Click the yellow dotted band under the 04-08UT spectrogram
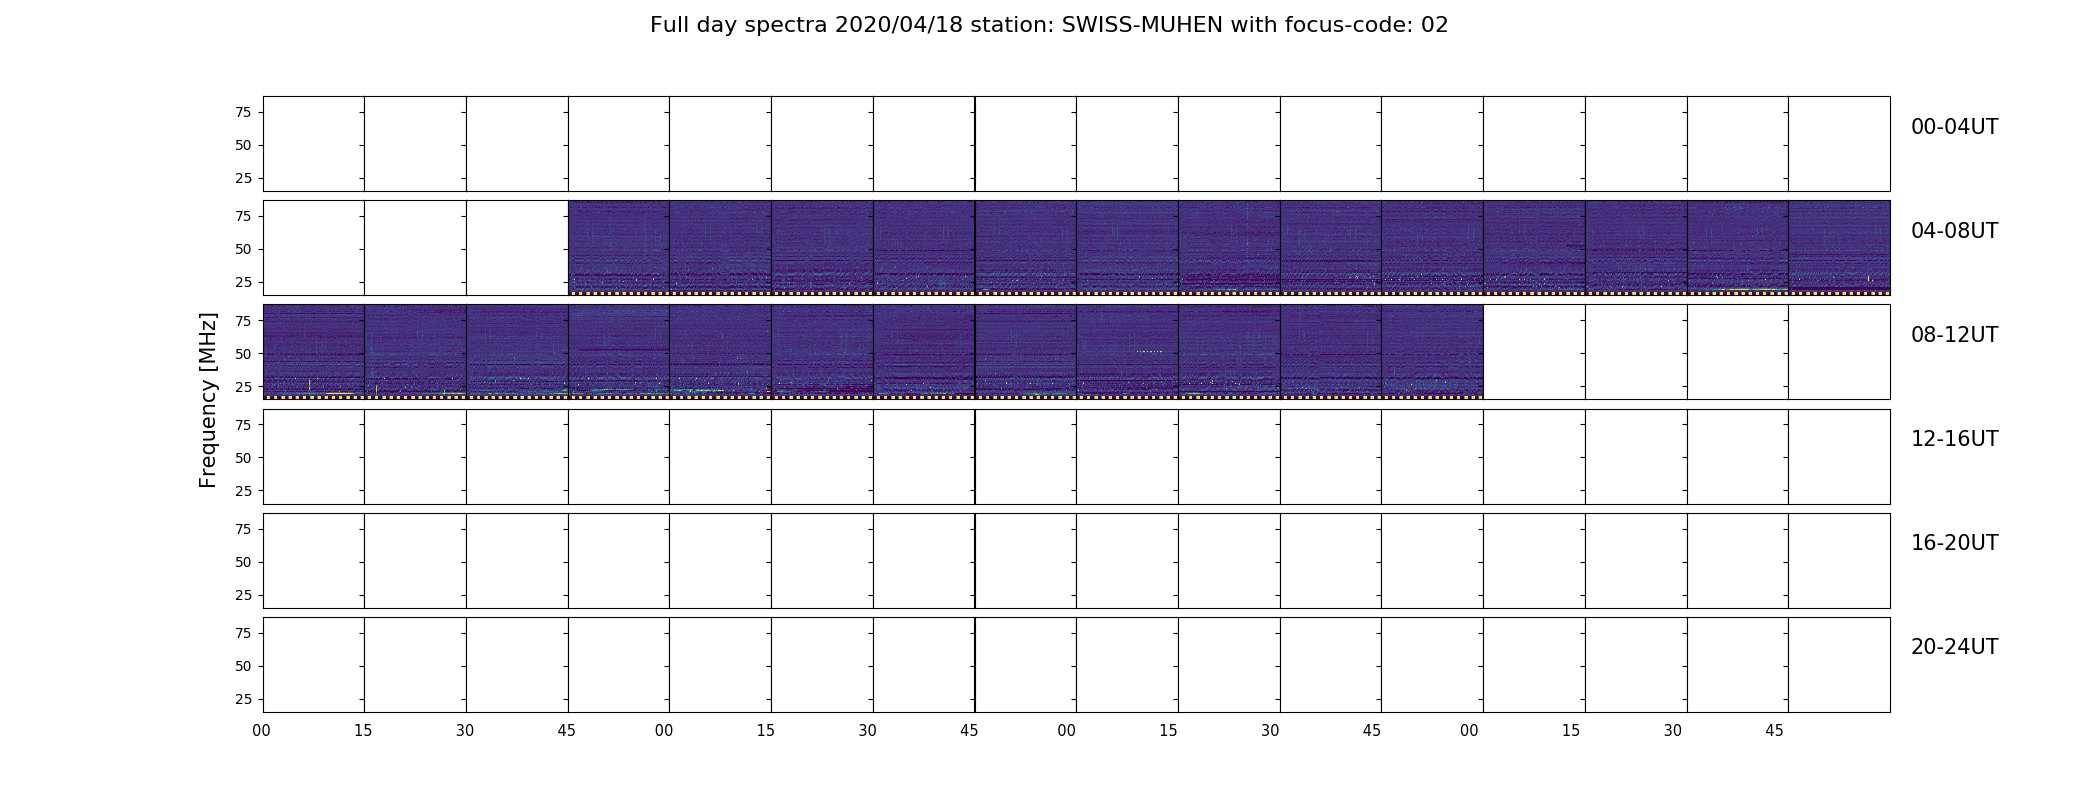 (1229, 293)
